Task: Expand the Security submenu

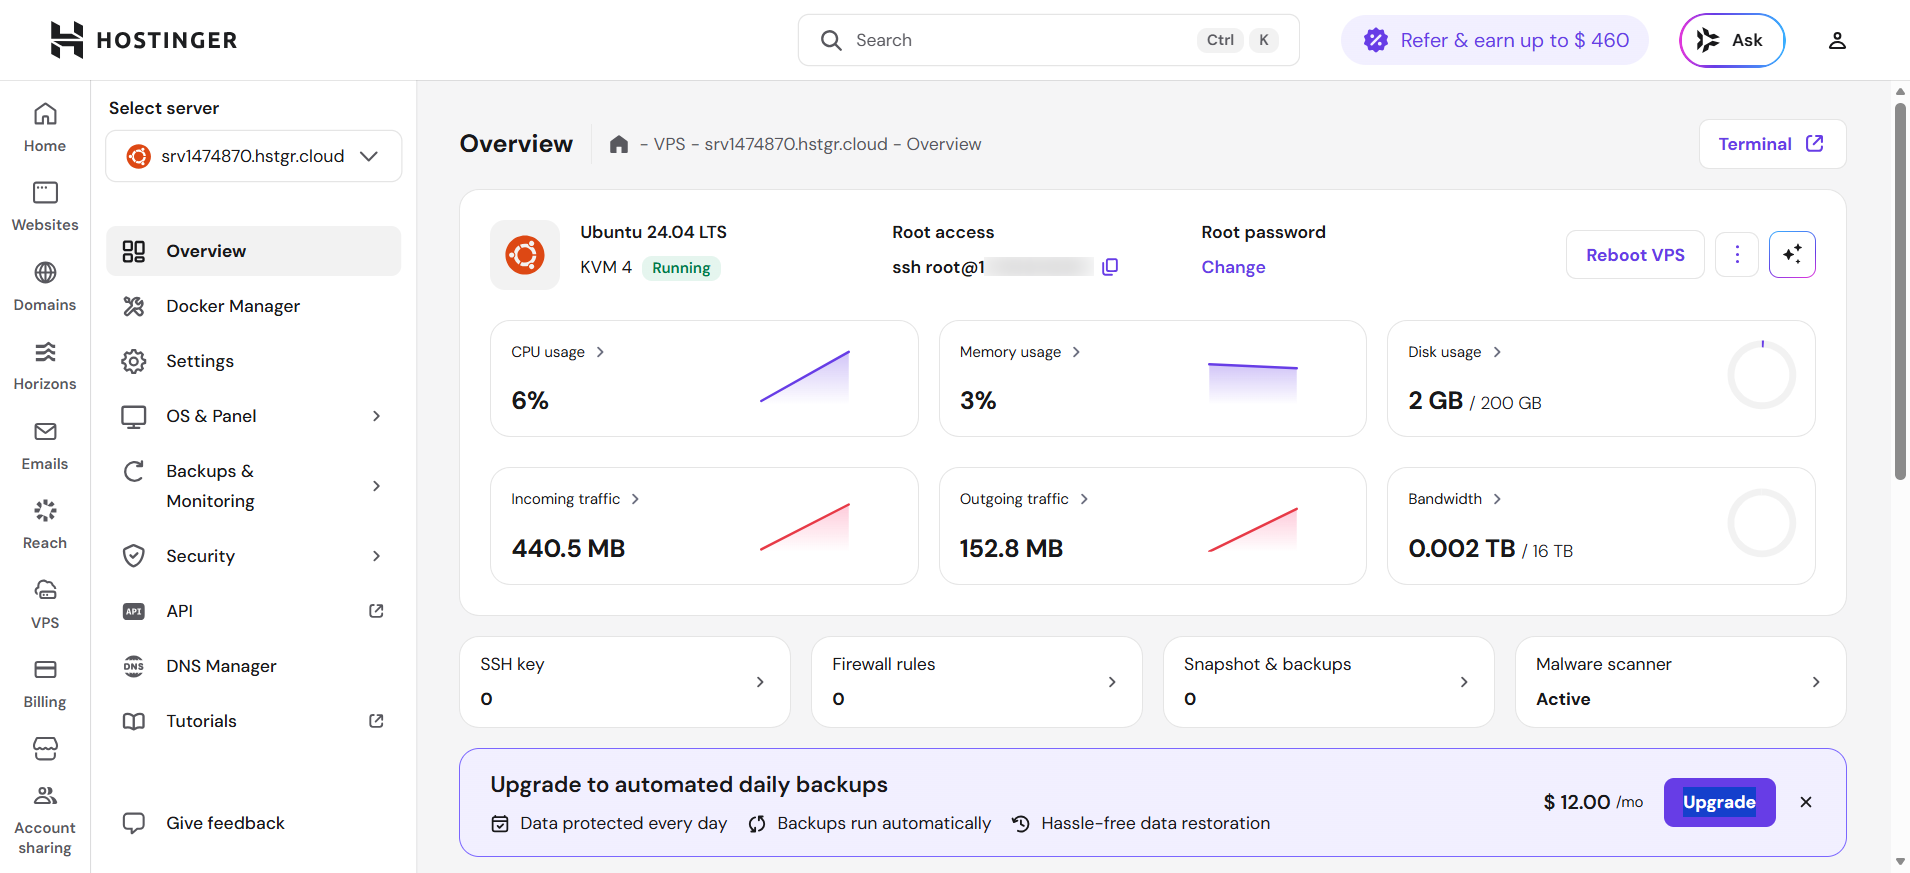Action: pos(376,556)
